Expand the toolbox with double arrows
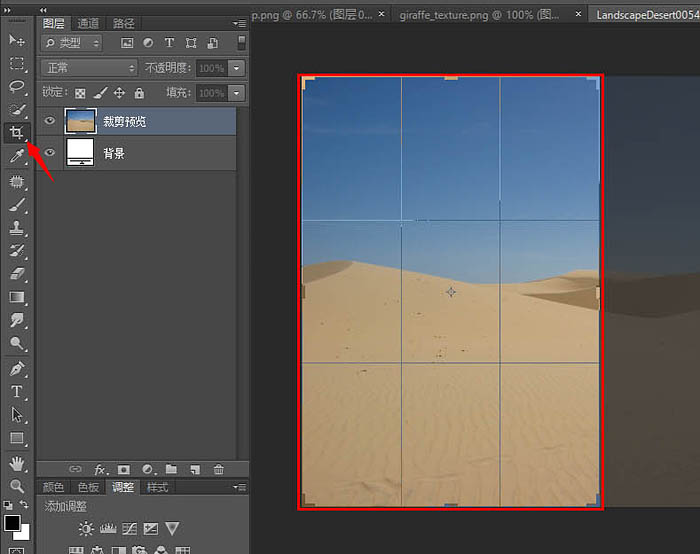Screen dimensions: 700x554 pyautogui.click(x=7, y=10)
